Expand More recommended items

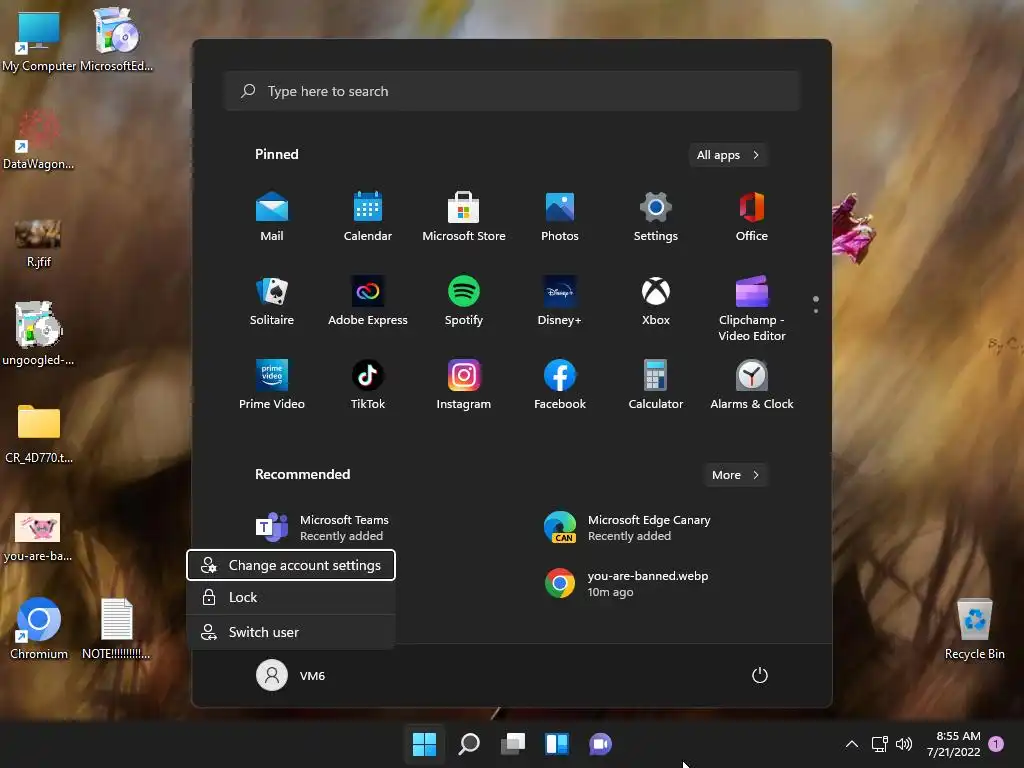735,475
